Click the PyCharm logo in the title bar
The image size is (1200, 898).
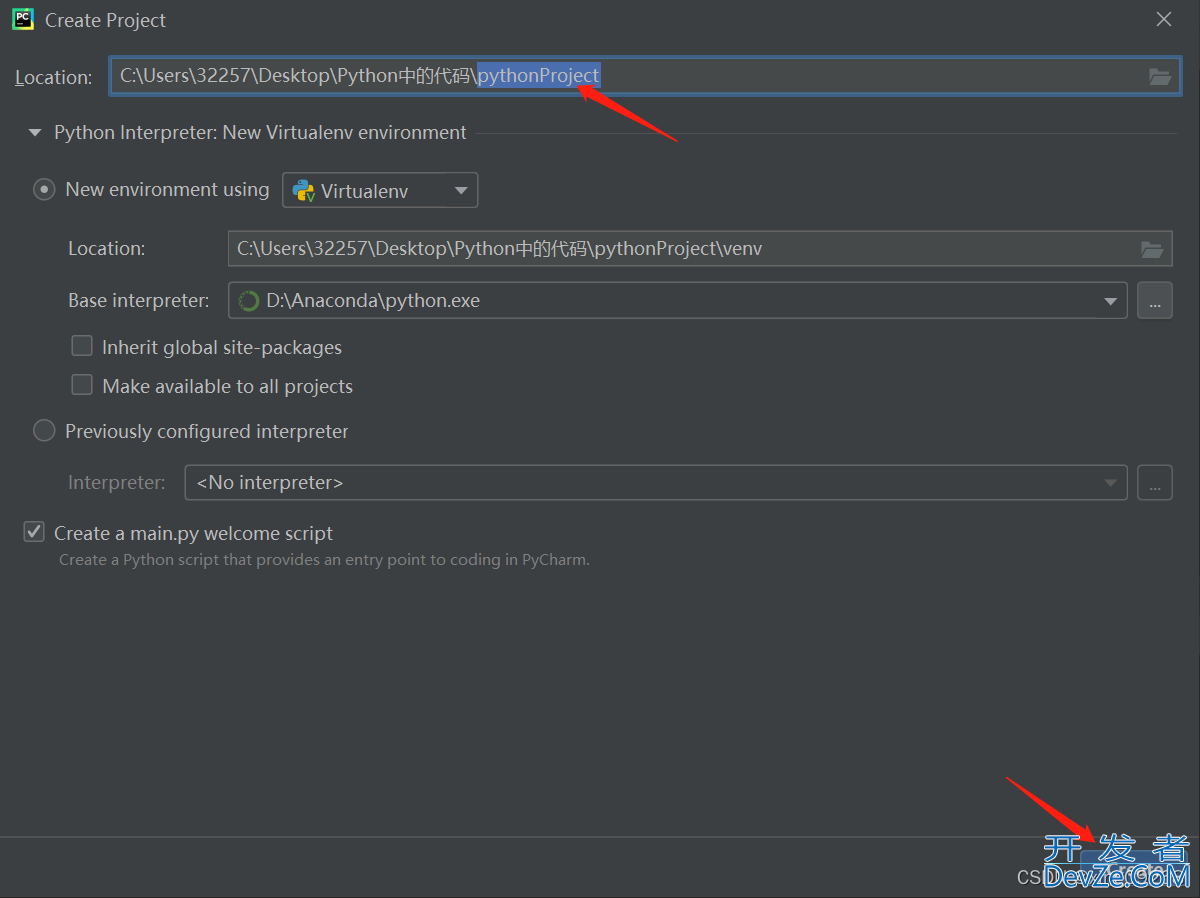(x=23, y=19)
